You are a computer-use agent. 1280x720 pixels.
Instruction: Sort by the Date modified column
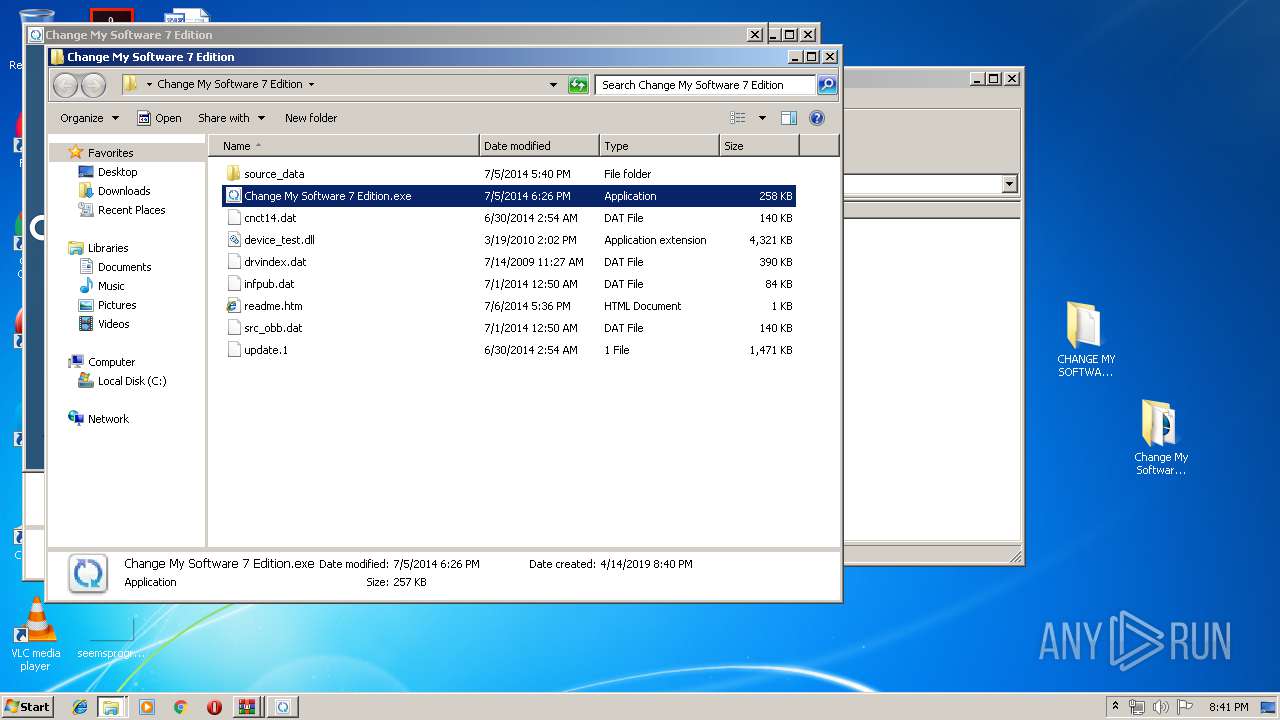539,146
